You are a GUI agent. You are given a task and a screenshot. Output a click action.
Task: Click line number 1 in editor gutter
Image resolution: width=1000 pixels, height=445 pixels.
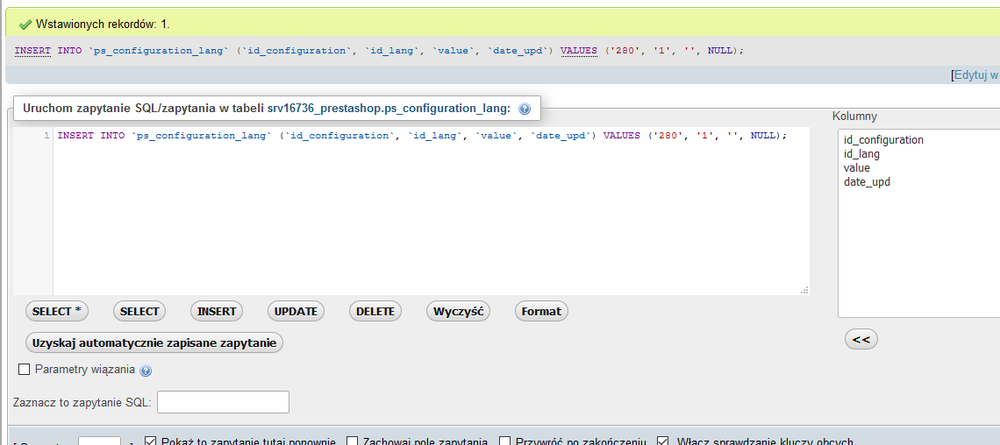[x=47, y=136]
